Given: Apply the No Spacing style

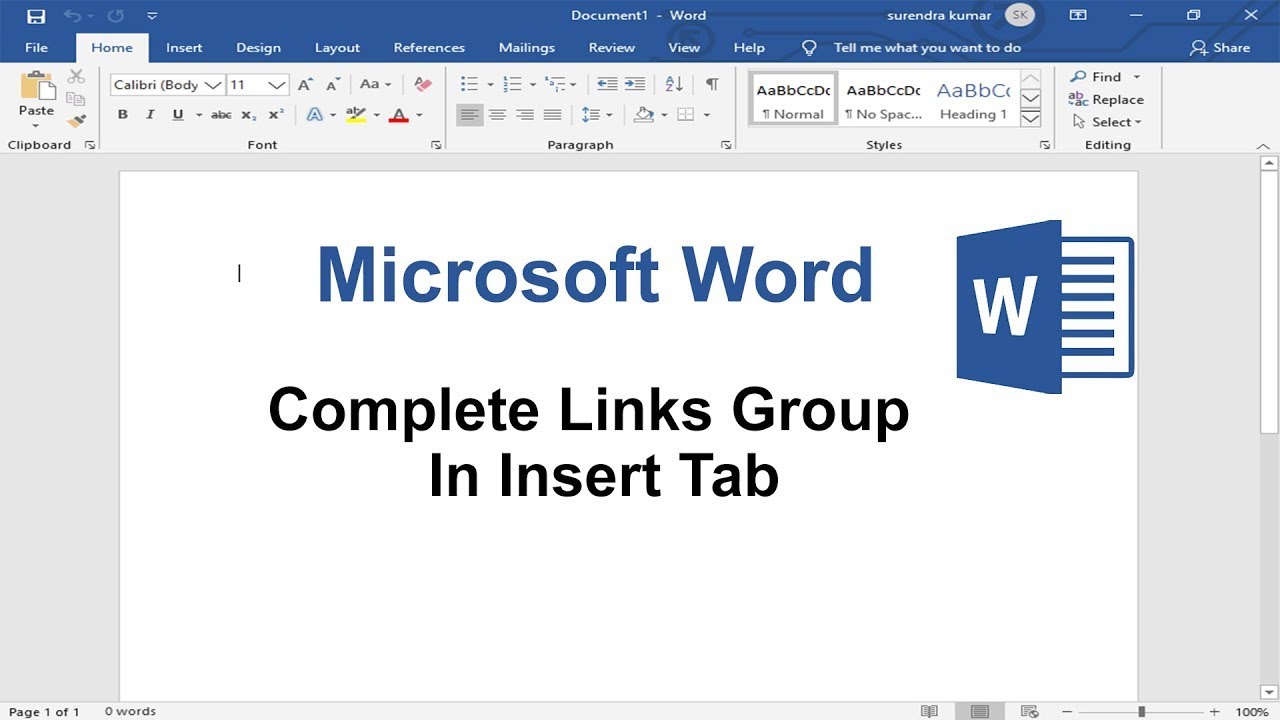Looking at the screenshot, I should pos(883,98).
